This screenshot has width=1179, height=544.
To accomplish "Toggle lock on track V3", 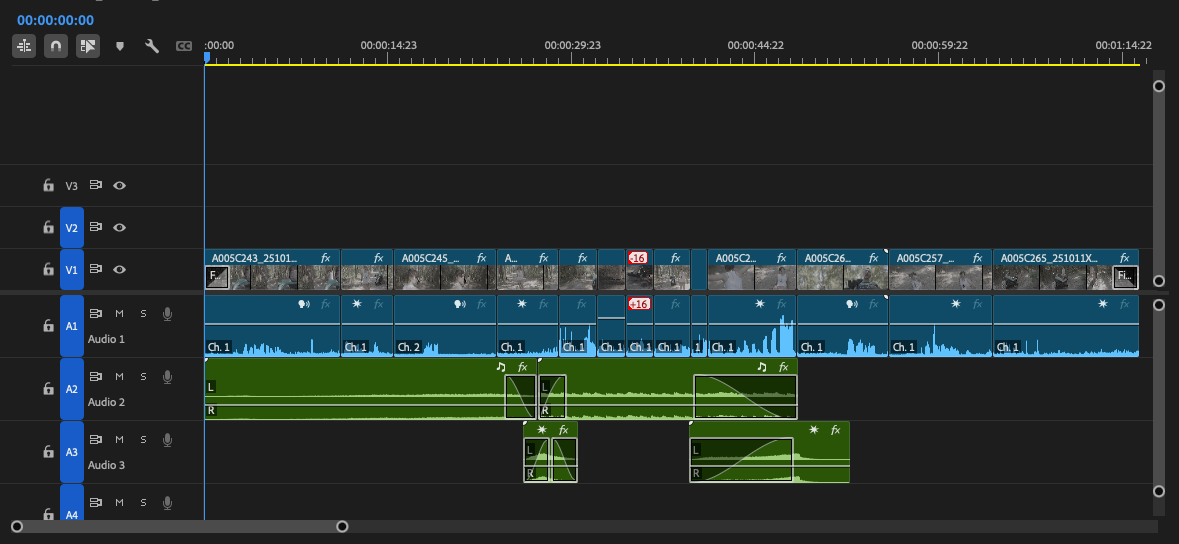I will [48, 185].
